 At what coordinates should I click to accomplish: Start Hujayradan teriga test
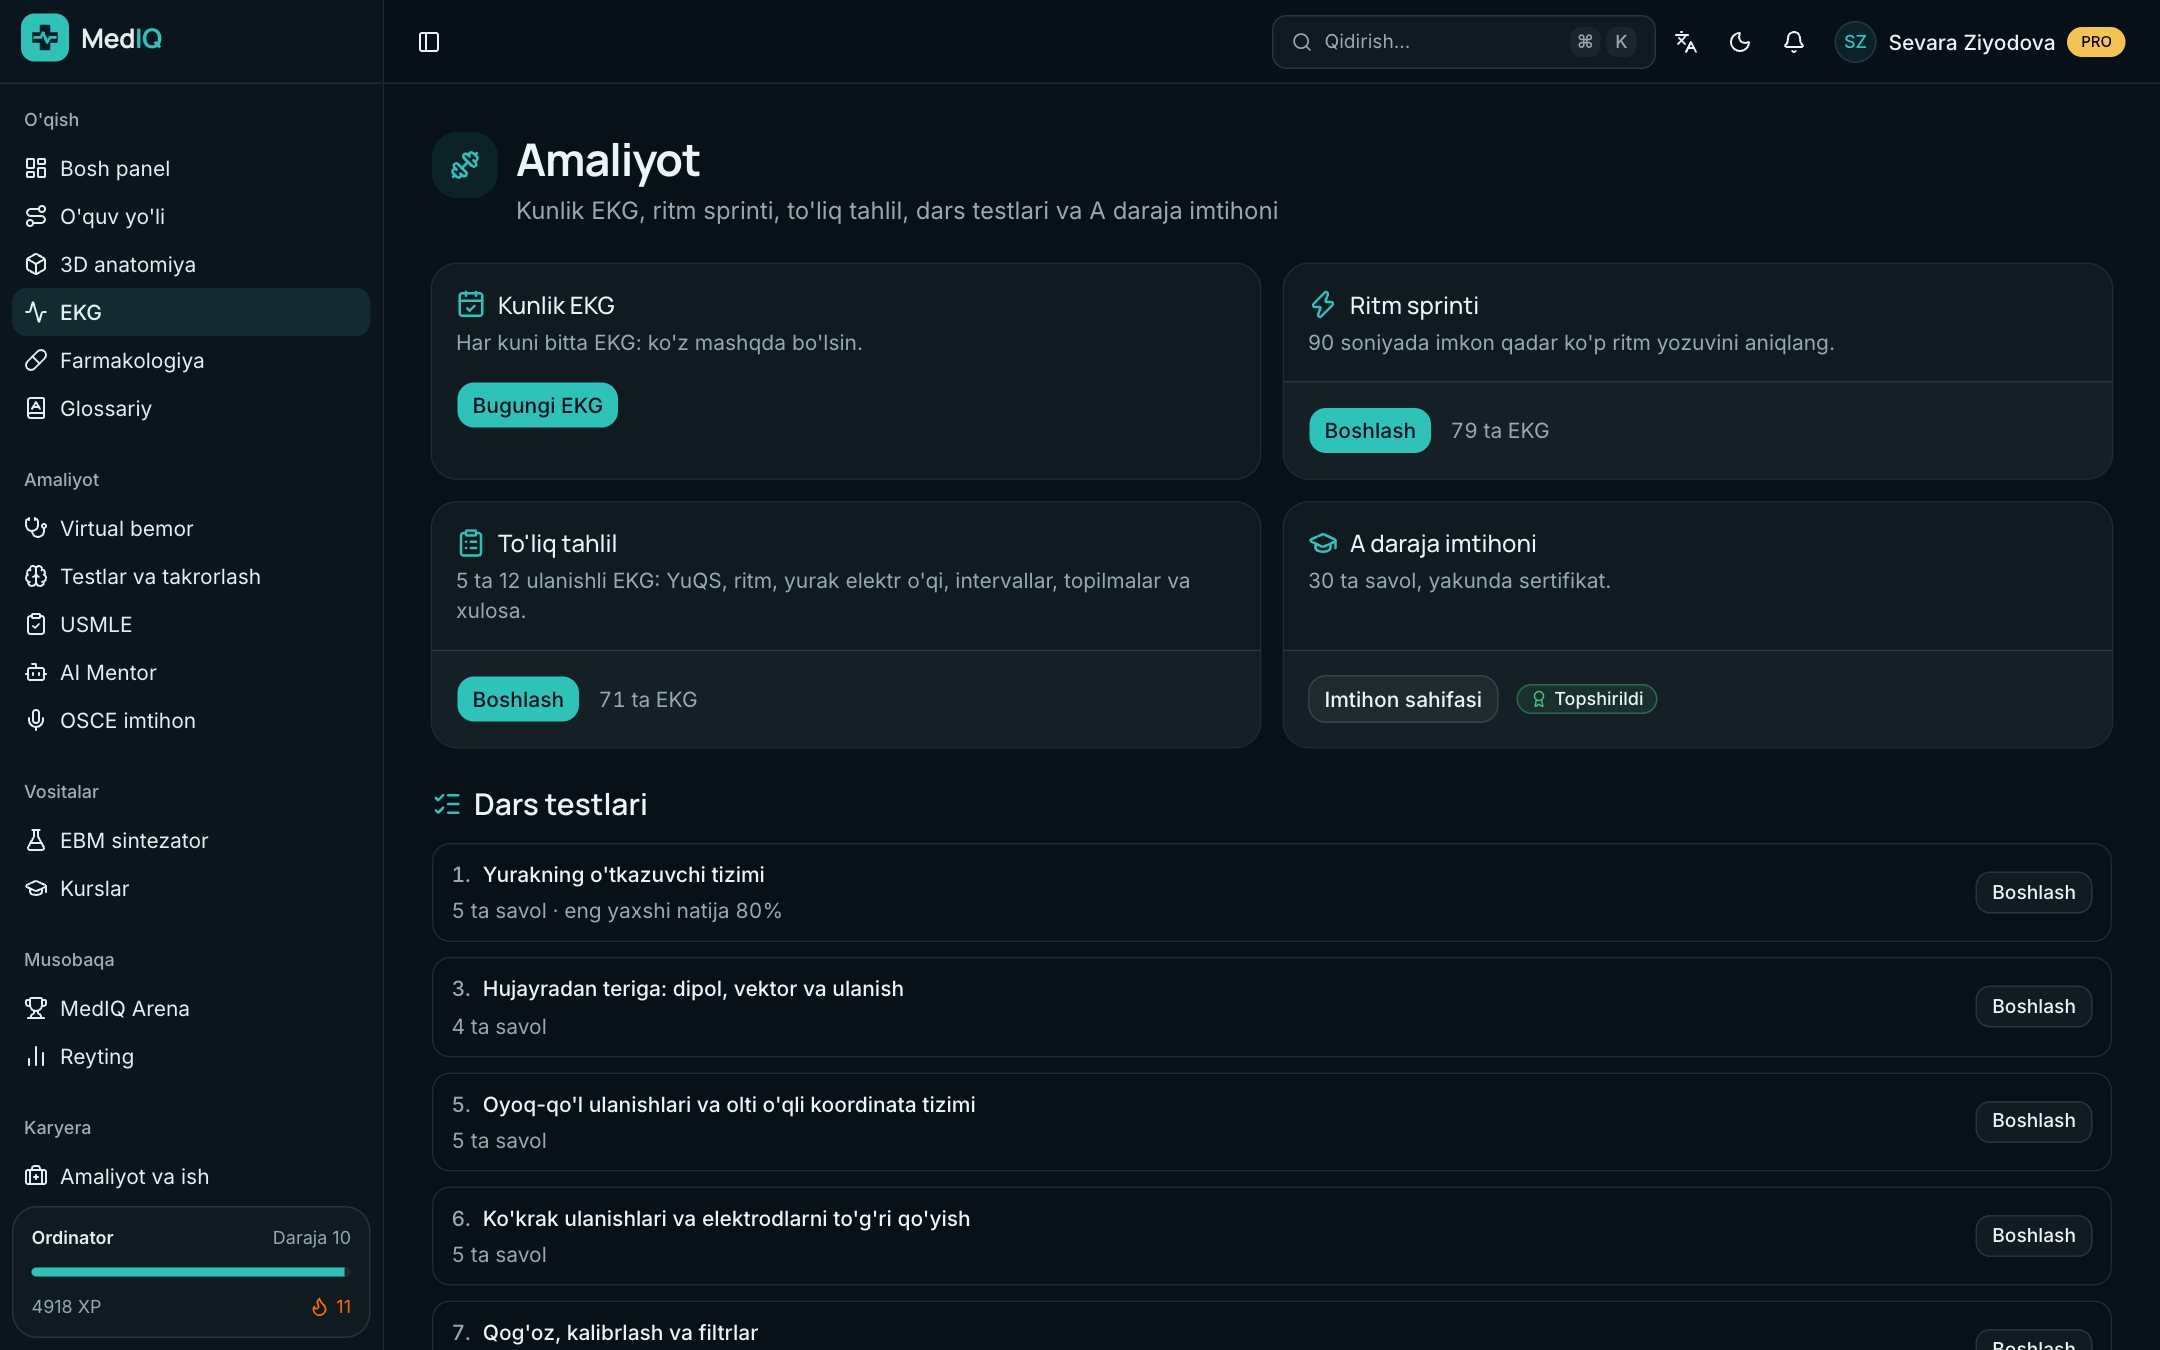tap(2033, 1006)
